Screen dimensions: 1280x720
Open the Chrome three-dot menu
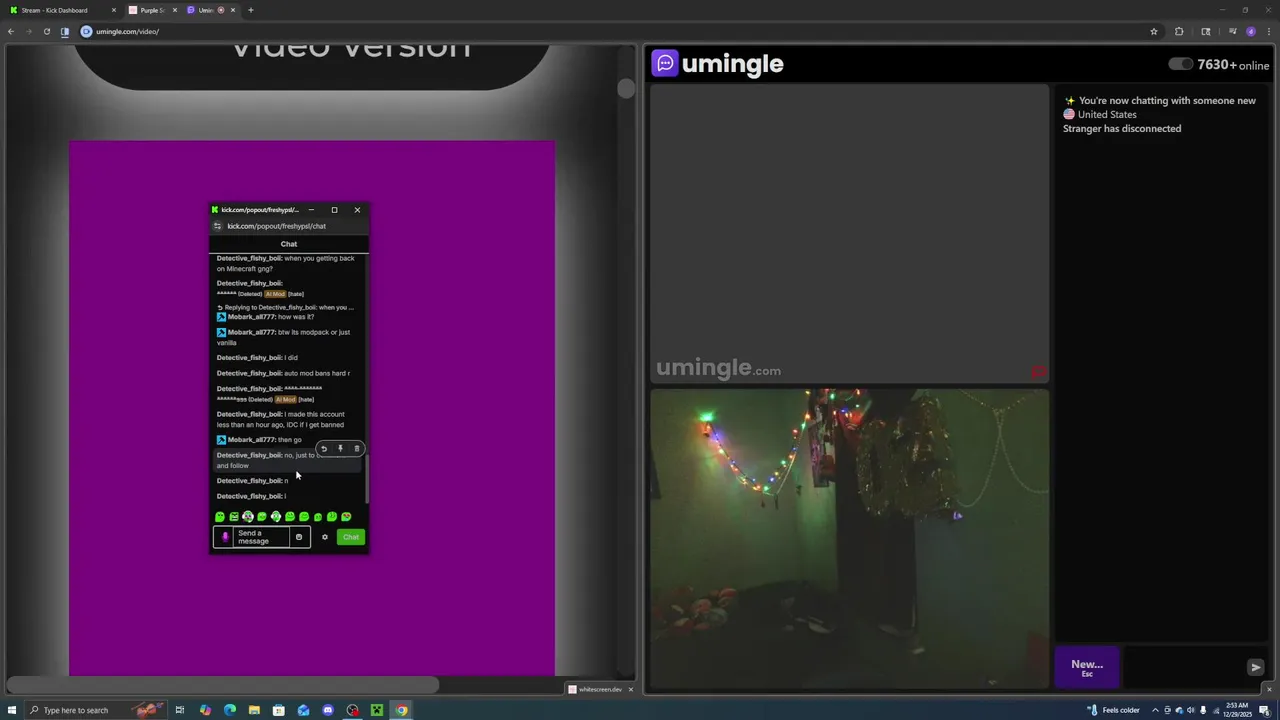pyautogui.click(x=1268, y=31)
